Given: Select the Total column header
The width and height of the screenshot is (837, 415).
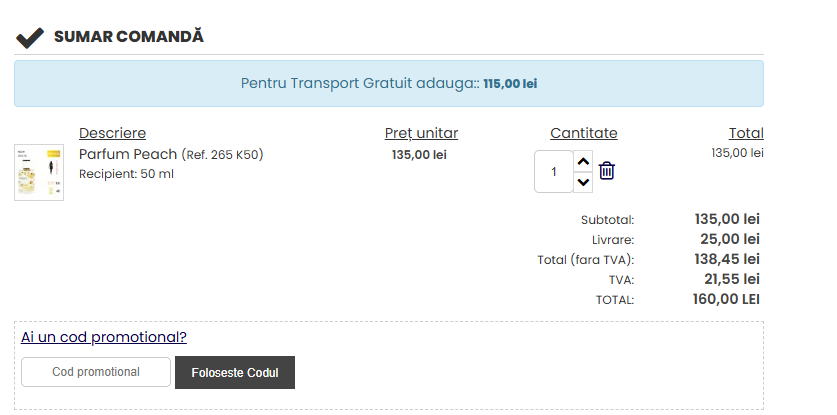Looking at the screenshot, I should point(745,133).
